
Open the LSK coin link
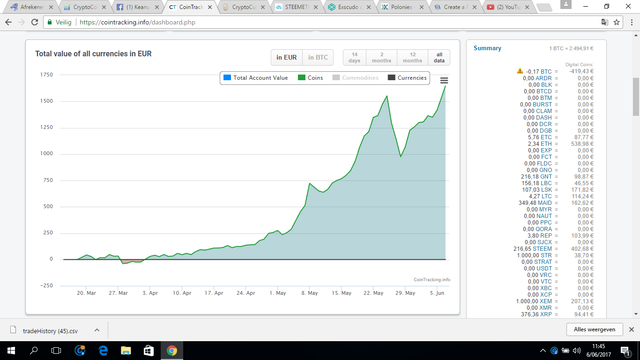(547, 190)
